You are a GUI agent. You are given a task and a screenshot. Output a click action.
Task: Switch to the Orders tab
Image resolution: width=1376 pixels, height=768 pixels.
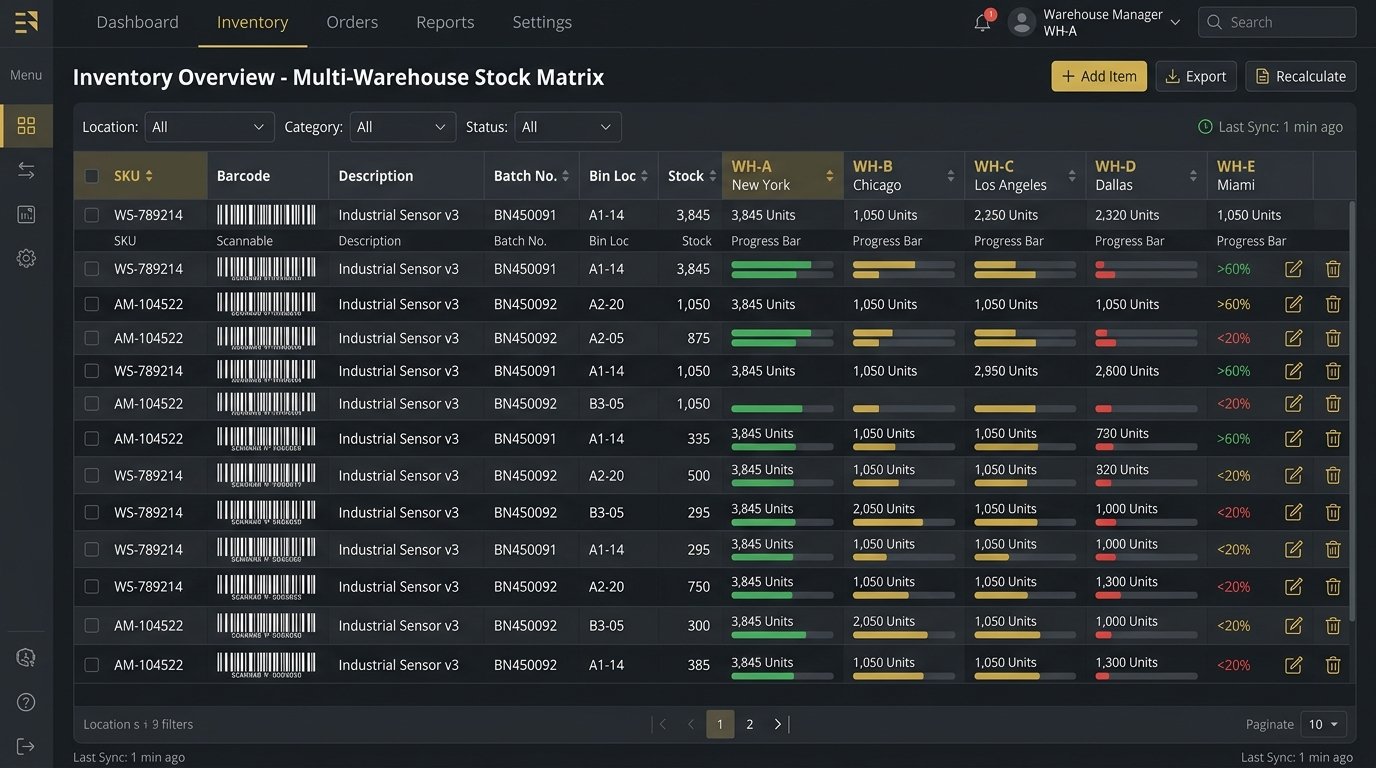352,22
